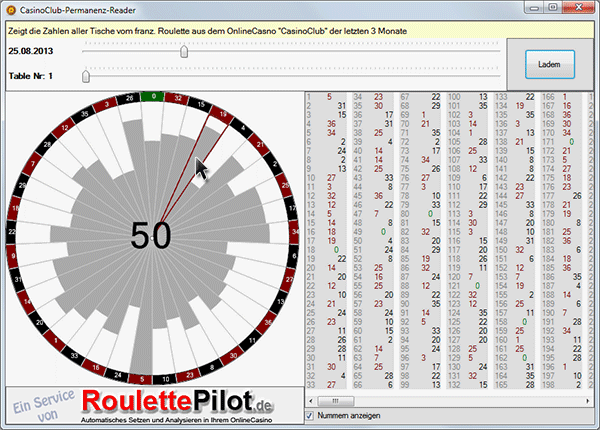Viewport: 600px width, 430px height.
Task: Select red 27 segment on the wheel
Action: [289, 280]
